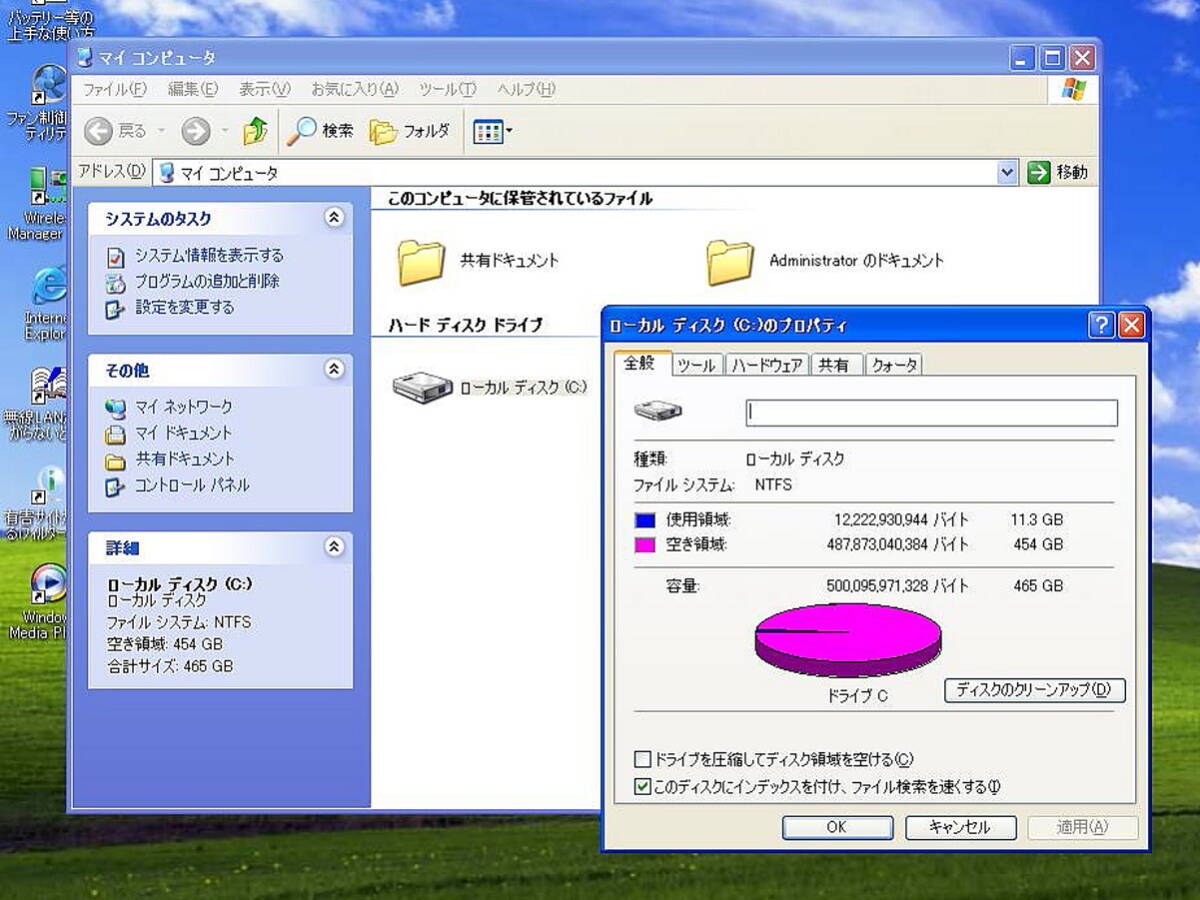
Task: Enable ドライブを圧縮 compress drive checkbox
Action: click(x=643, y=759)
